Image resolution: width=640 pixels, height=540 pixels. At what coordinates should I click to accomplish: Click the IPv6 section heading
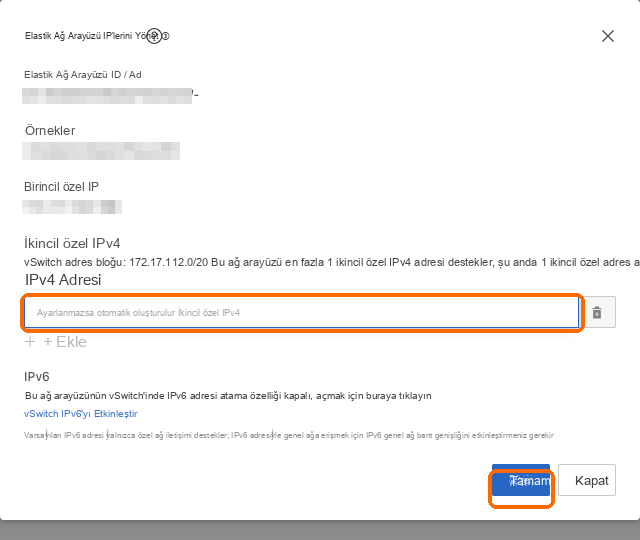(x=37, y=377)
